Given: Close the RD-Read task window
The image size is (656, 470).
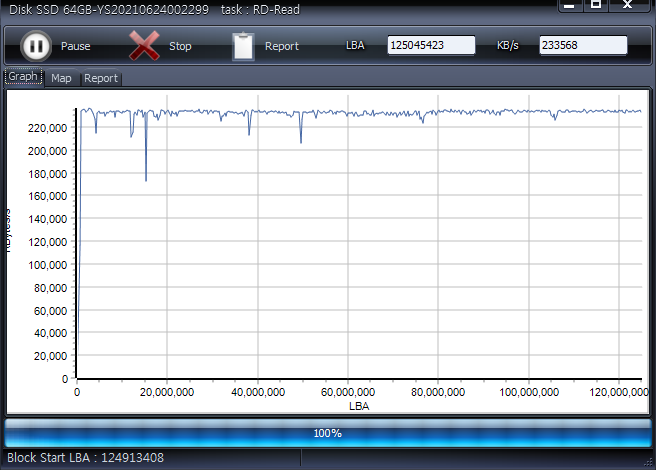Looking at the screenshot, I should [627, 5].
